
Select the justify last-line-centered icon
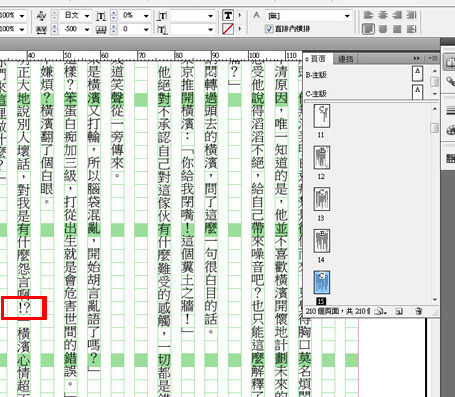tap(383, 29)
